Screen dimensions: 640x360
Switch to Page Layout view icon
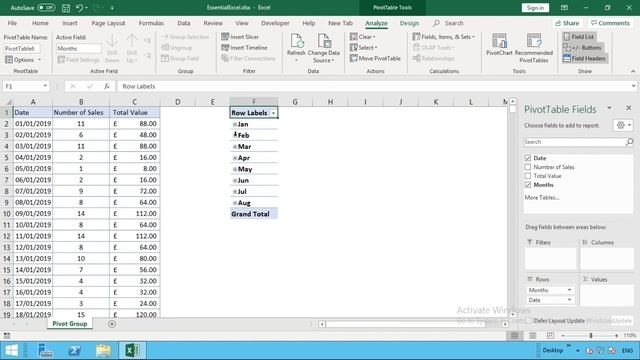click(533, 336)
